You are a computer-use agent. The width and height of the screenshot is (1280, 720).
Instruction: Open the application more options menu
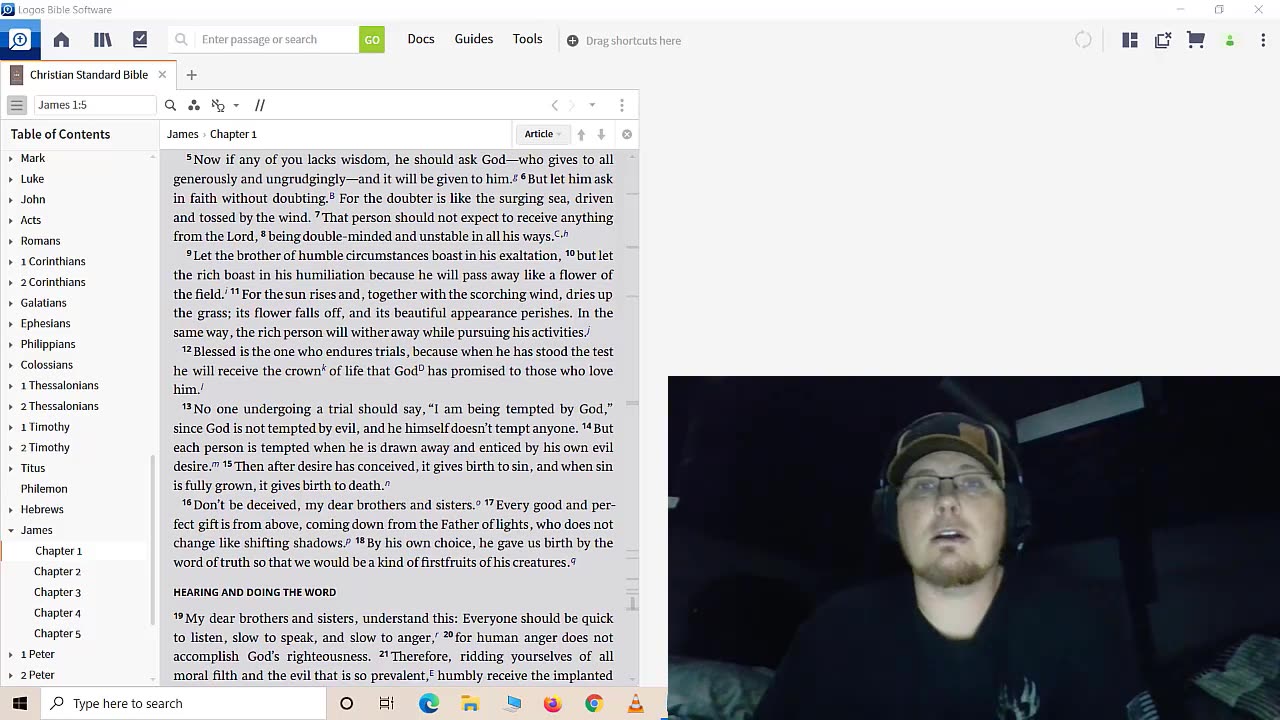coord(1263,40)
